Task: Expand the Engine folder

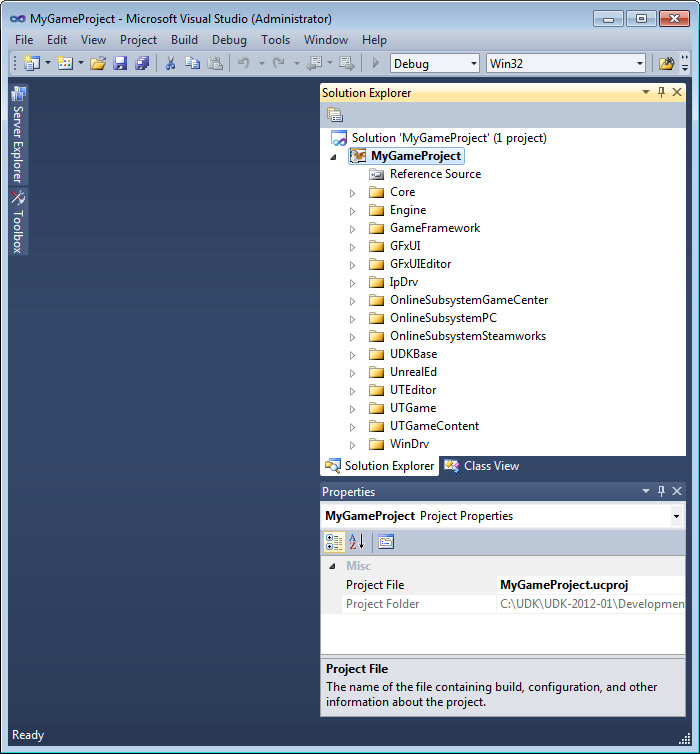Action: (352, 211)
